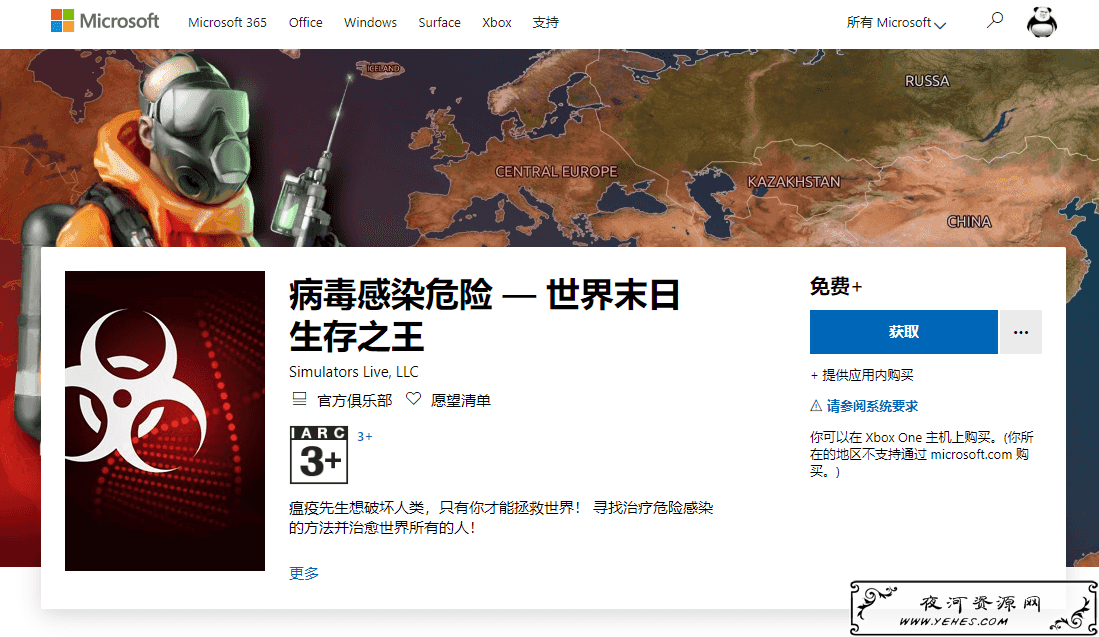1099x637 pixels.
Task: Open the 支持 support menu item
Action: click(545, 22)
